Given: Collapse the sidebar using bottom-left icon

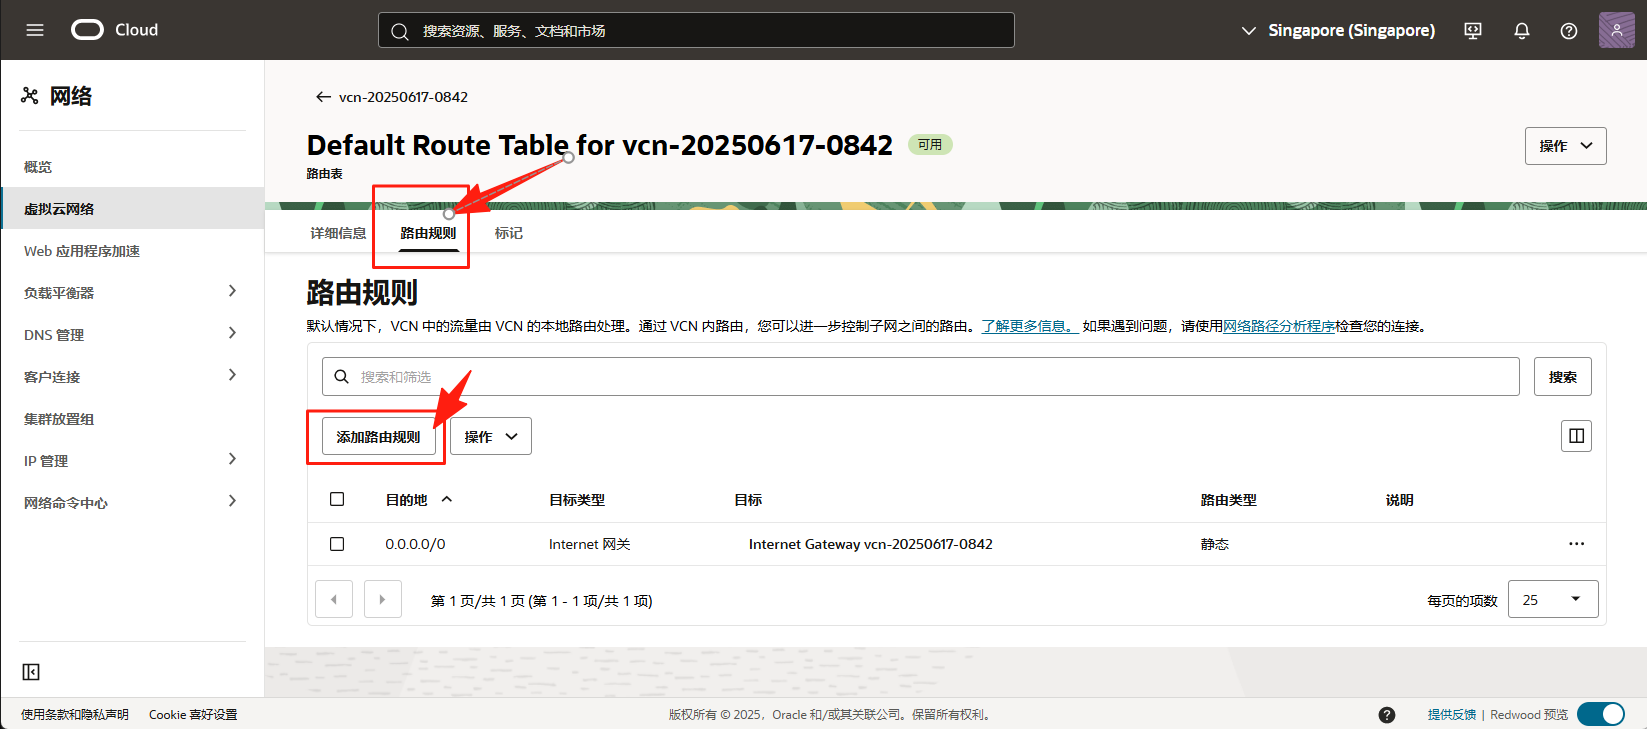Looking at the screenshot, I should pos(31,672).
